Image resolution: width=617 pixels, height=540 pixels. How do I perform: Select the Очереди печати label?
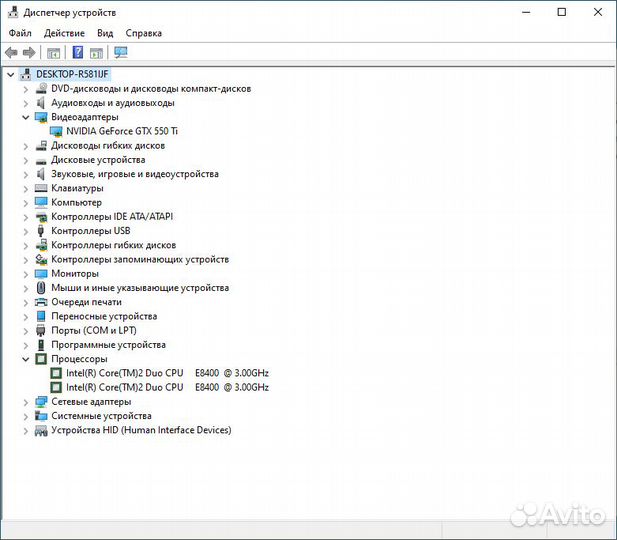(x=87, y=302)
